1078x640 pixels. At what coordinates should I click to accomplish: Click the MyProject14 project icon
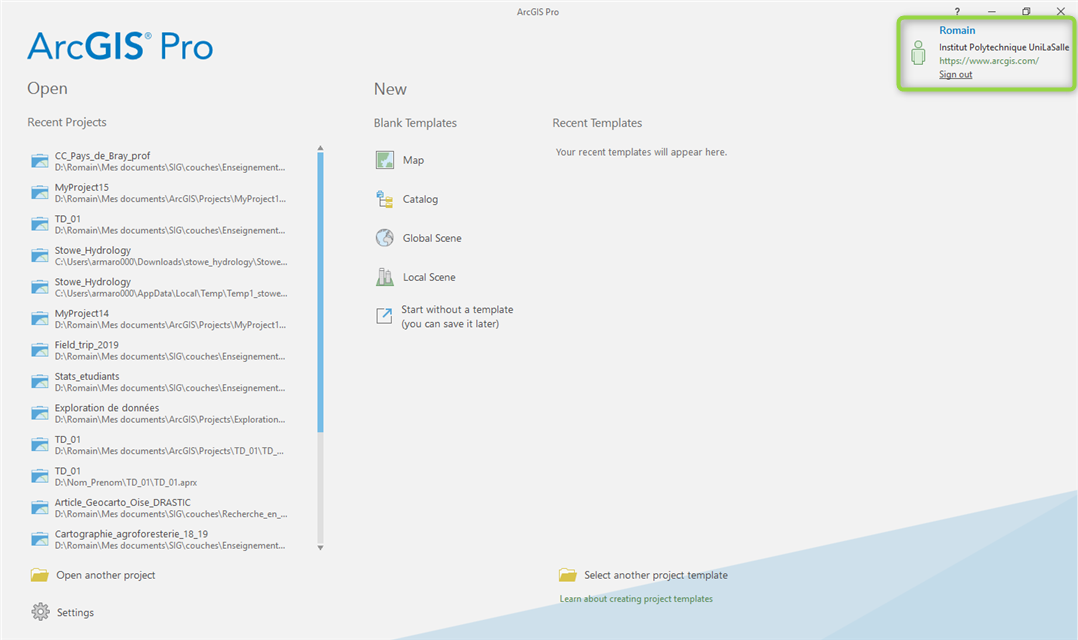[40, 318]
